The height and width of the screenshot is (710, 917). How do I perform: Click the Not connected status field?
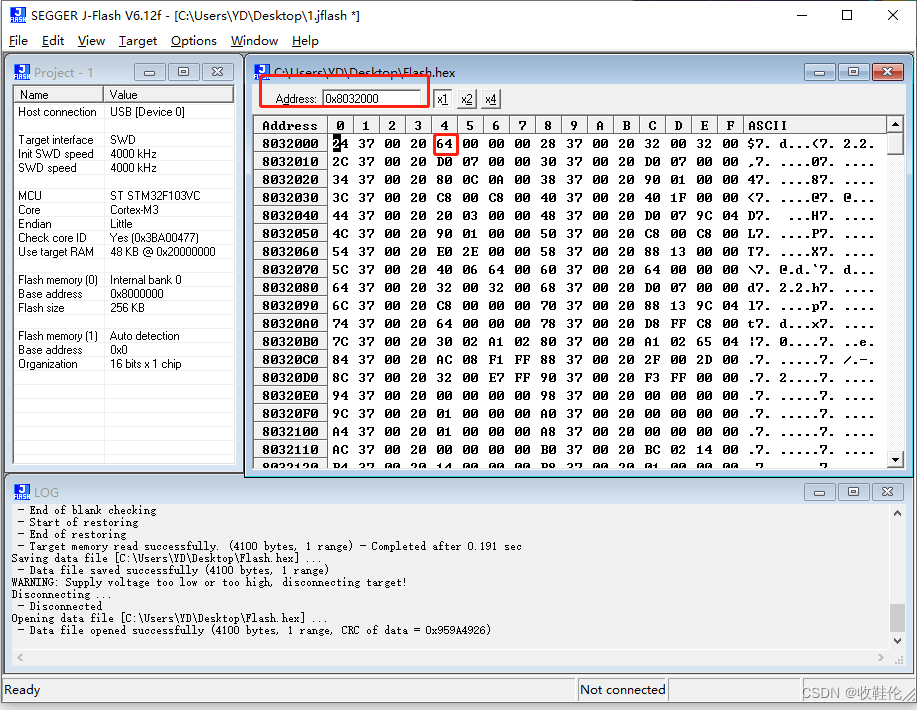pyautogui.click(x=622, y=689)
